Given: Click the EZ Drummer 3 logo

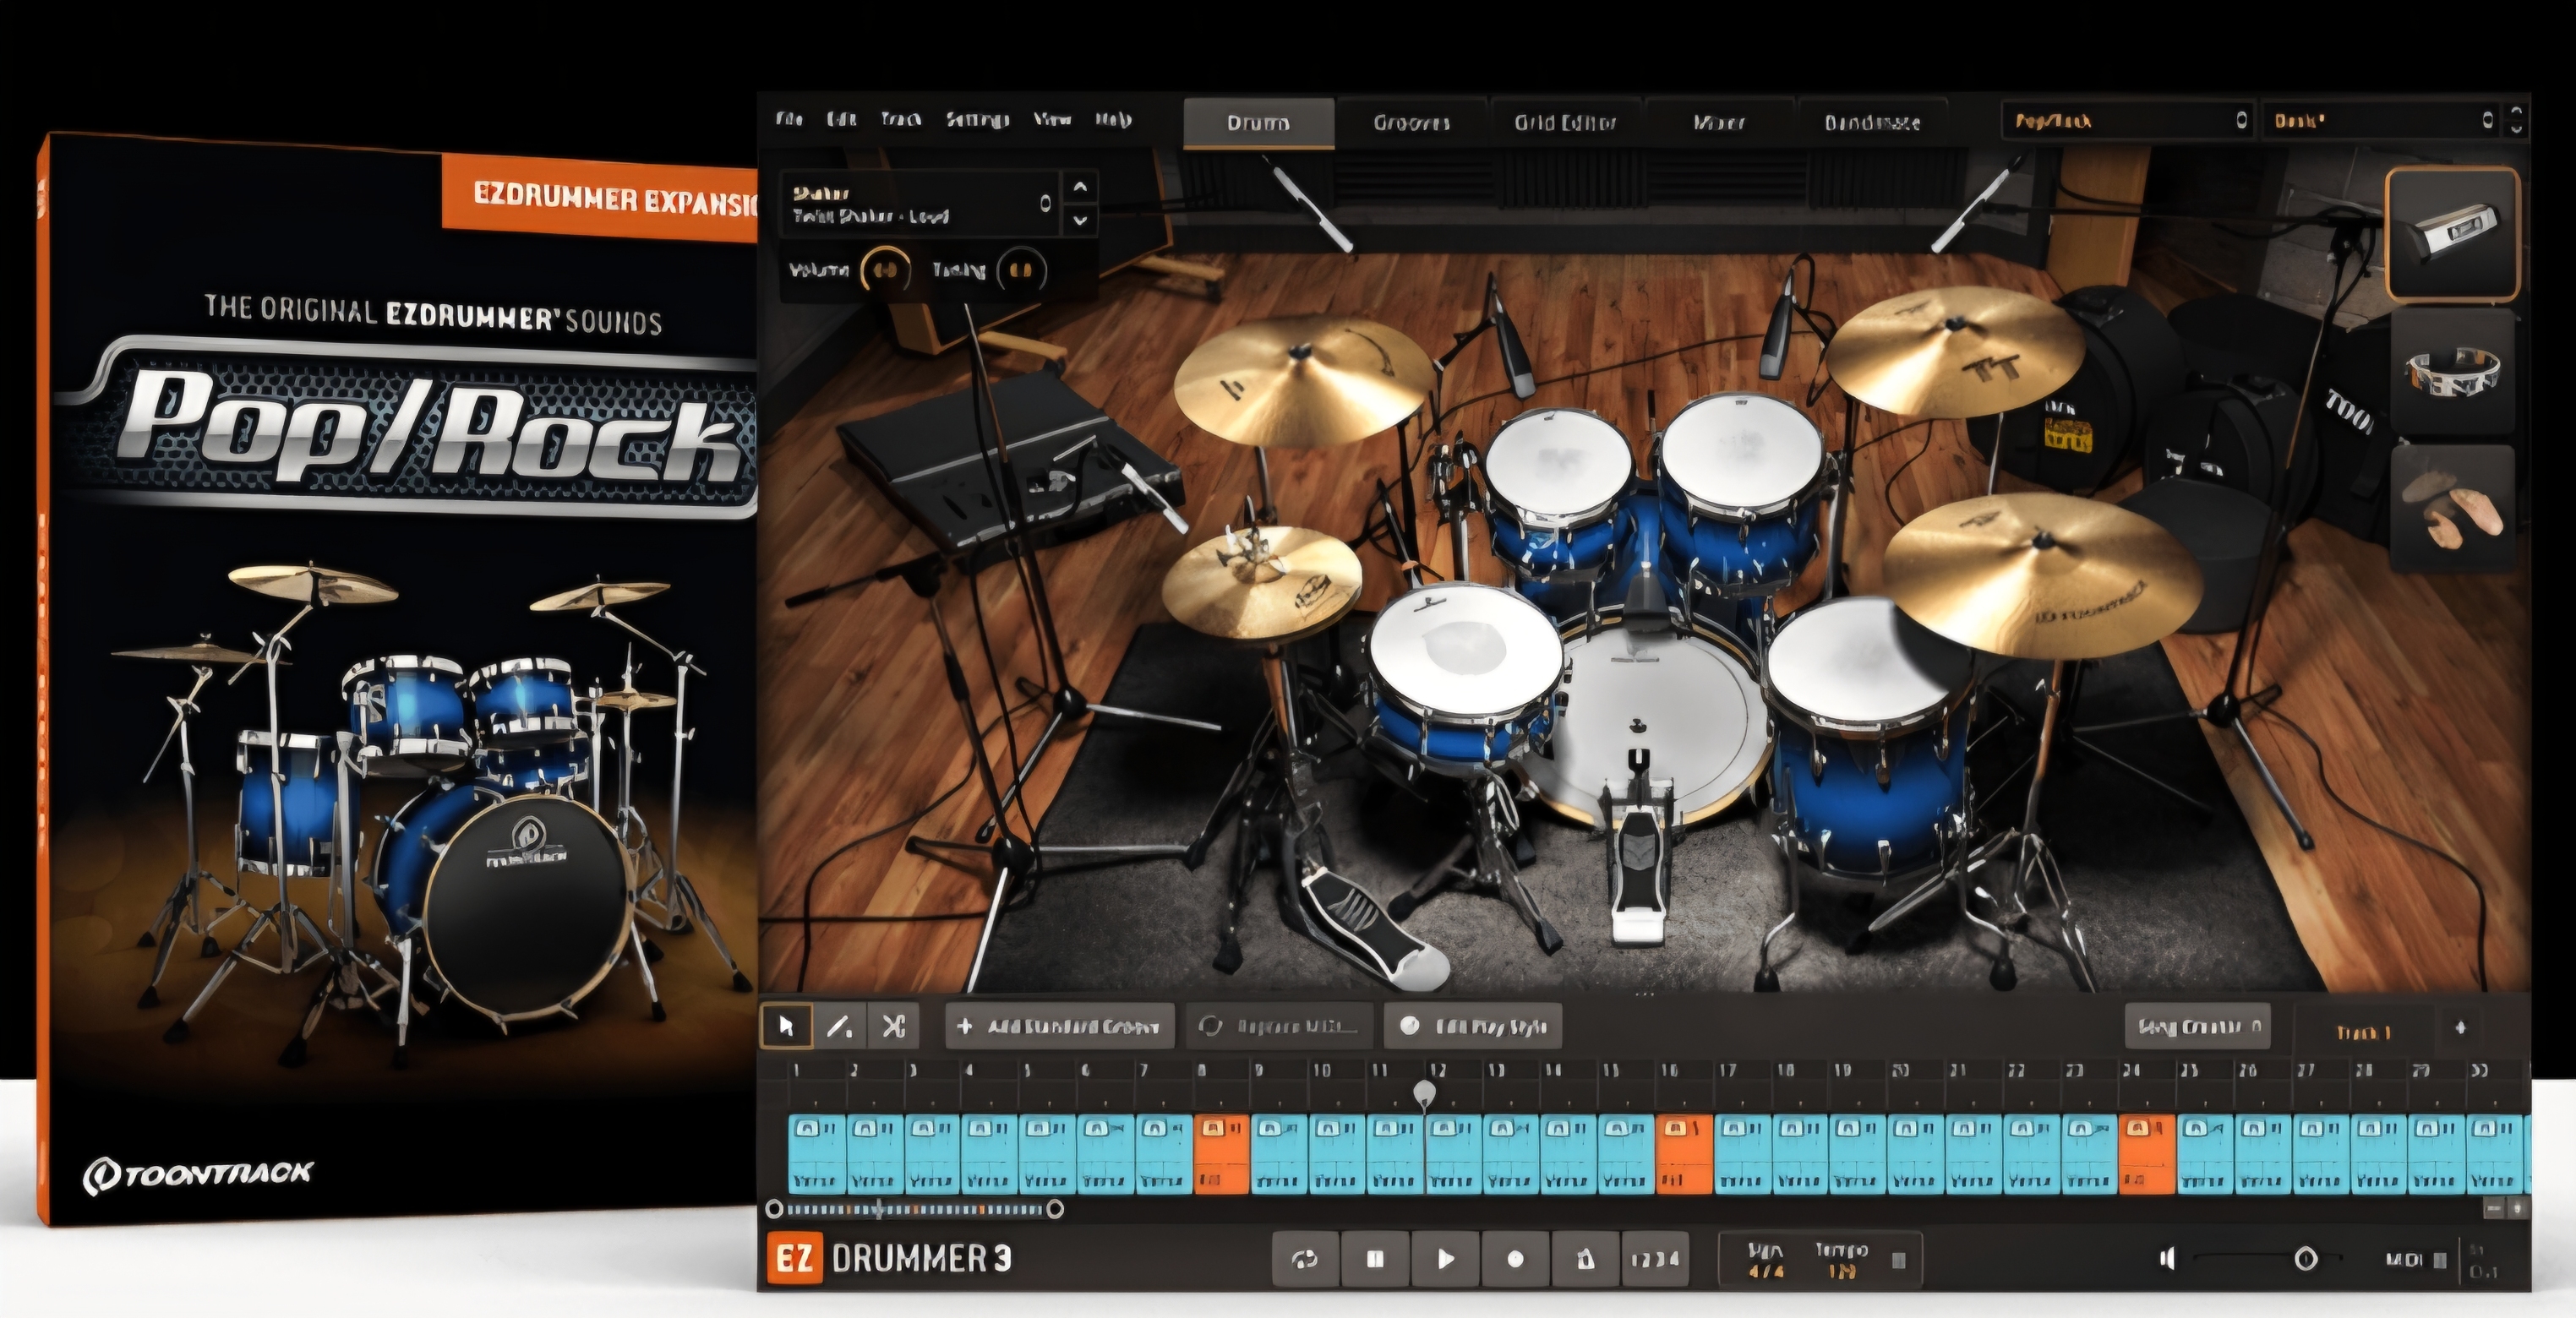Looking at the screenshot, I should tap(889, 1258).
